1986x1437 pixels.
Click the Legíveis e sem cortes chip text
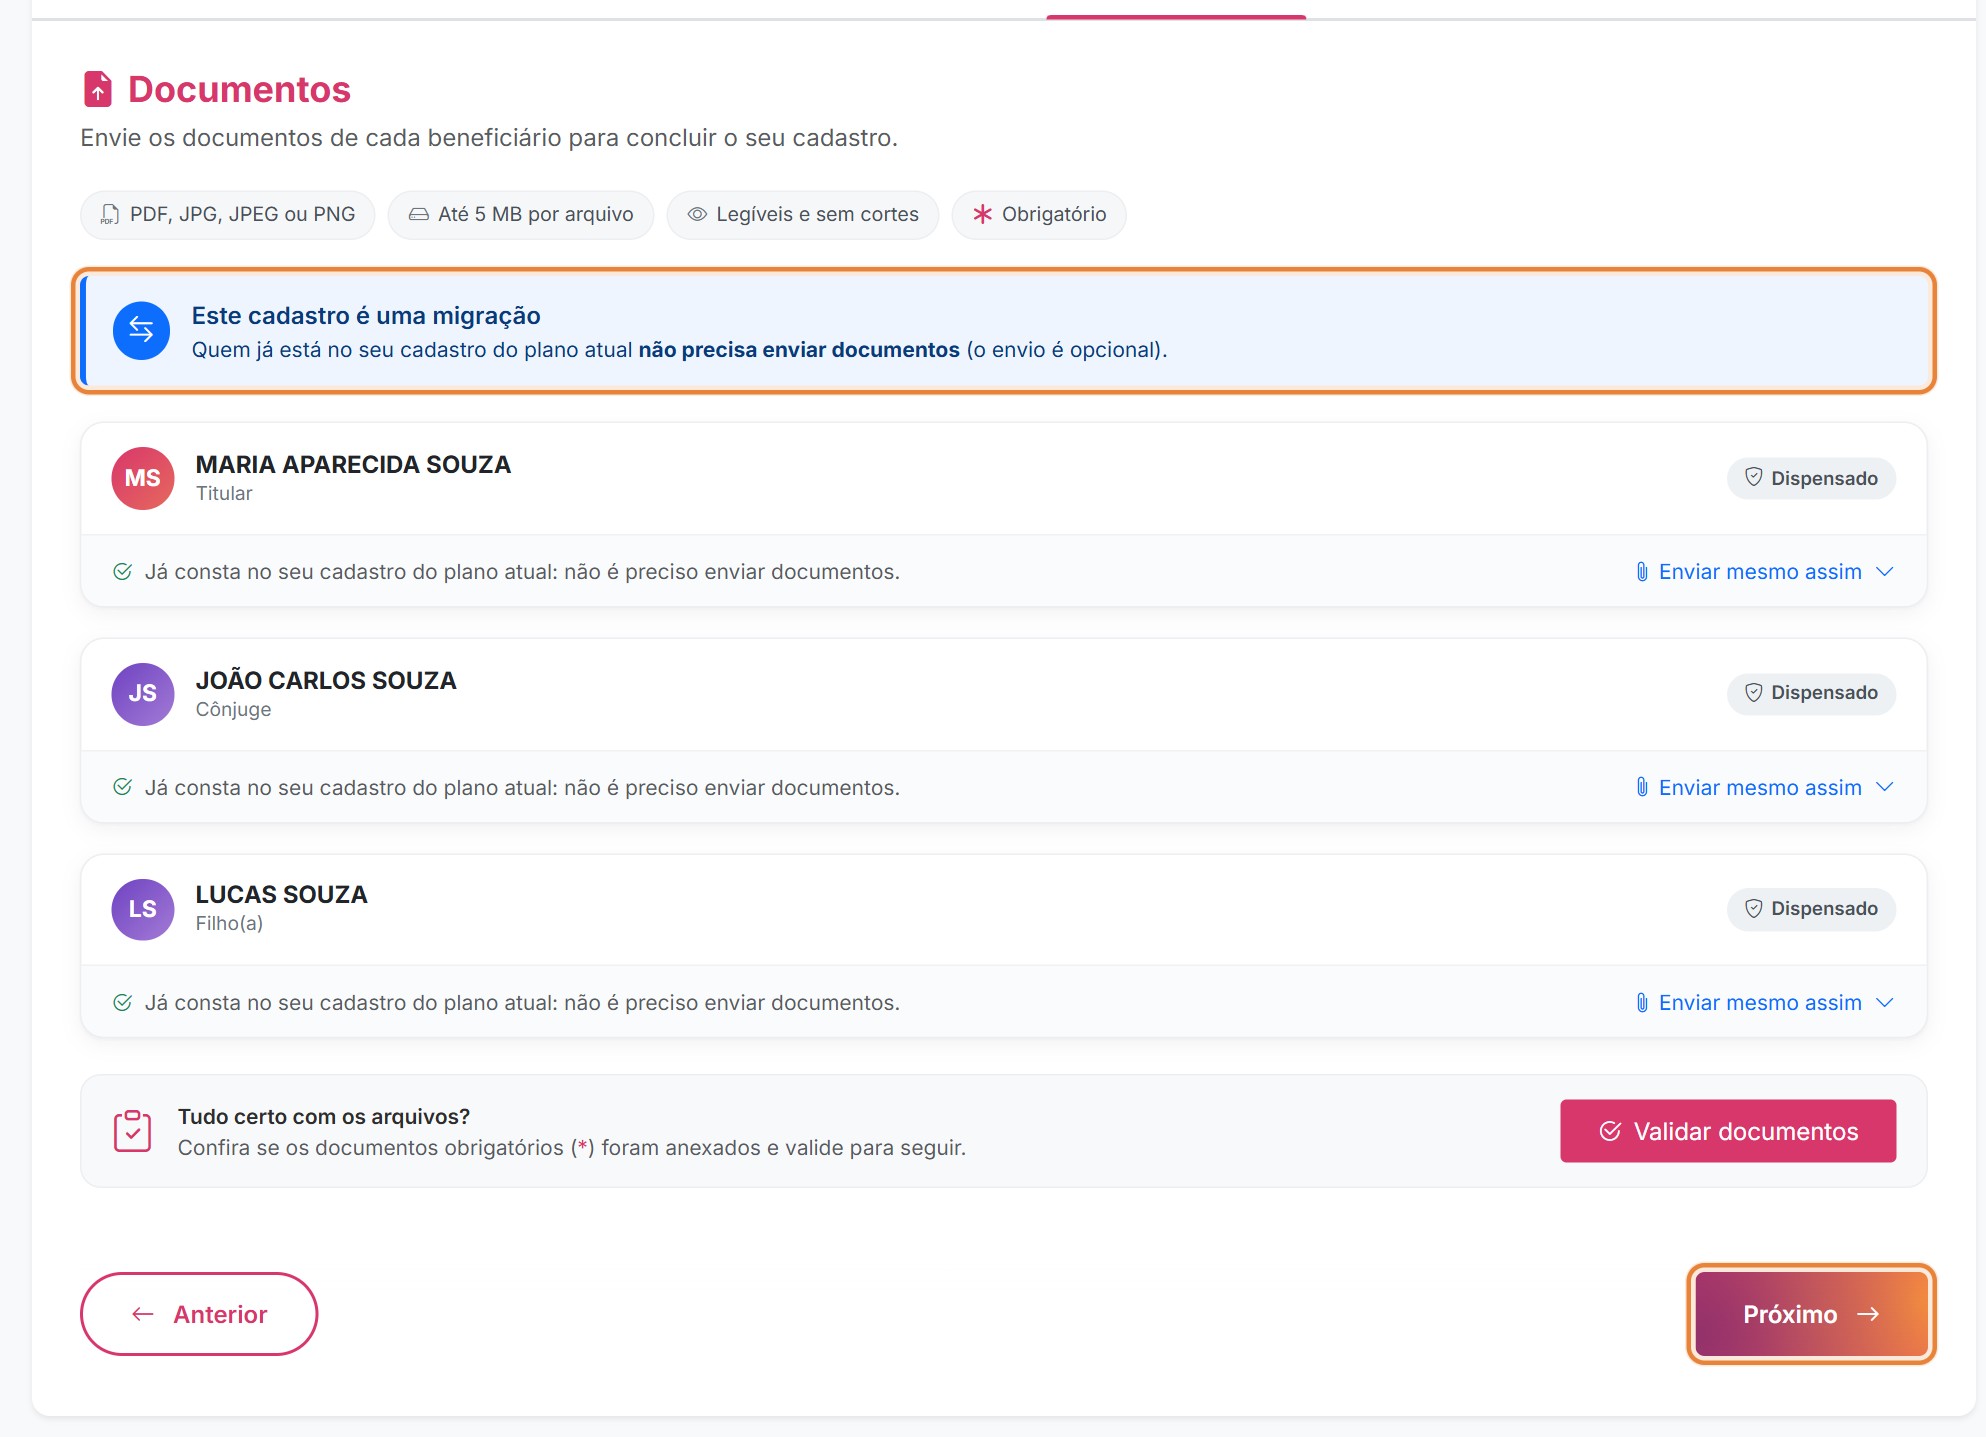tap(817, 215)
